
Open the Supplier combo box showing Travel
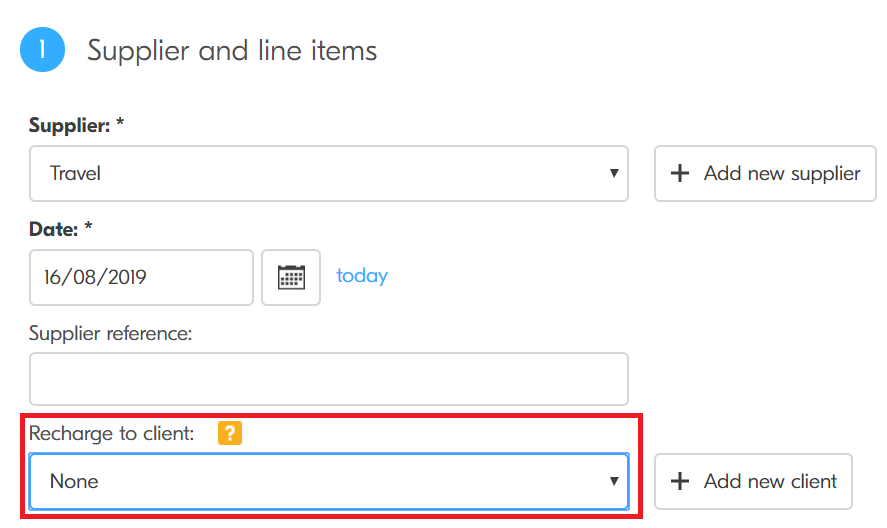click(x=328, y=174)
